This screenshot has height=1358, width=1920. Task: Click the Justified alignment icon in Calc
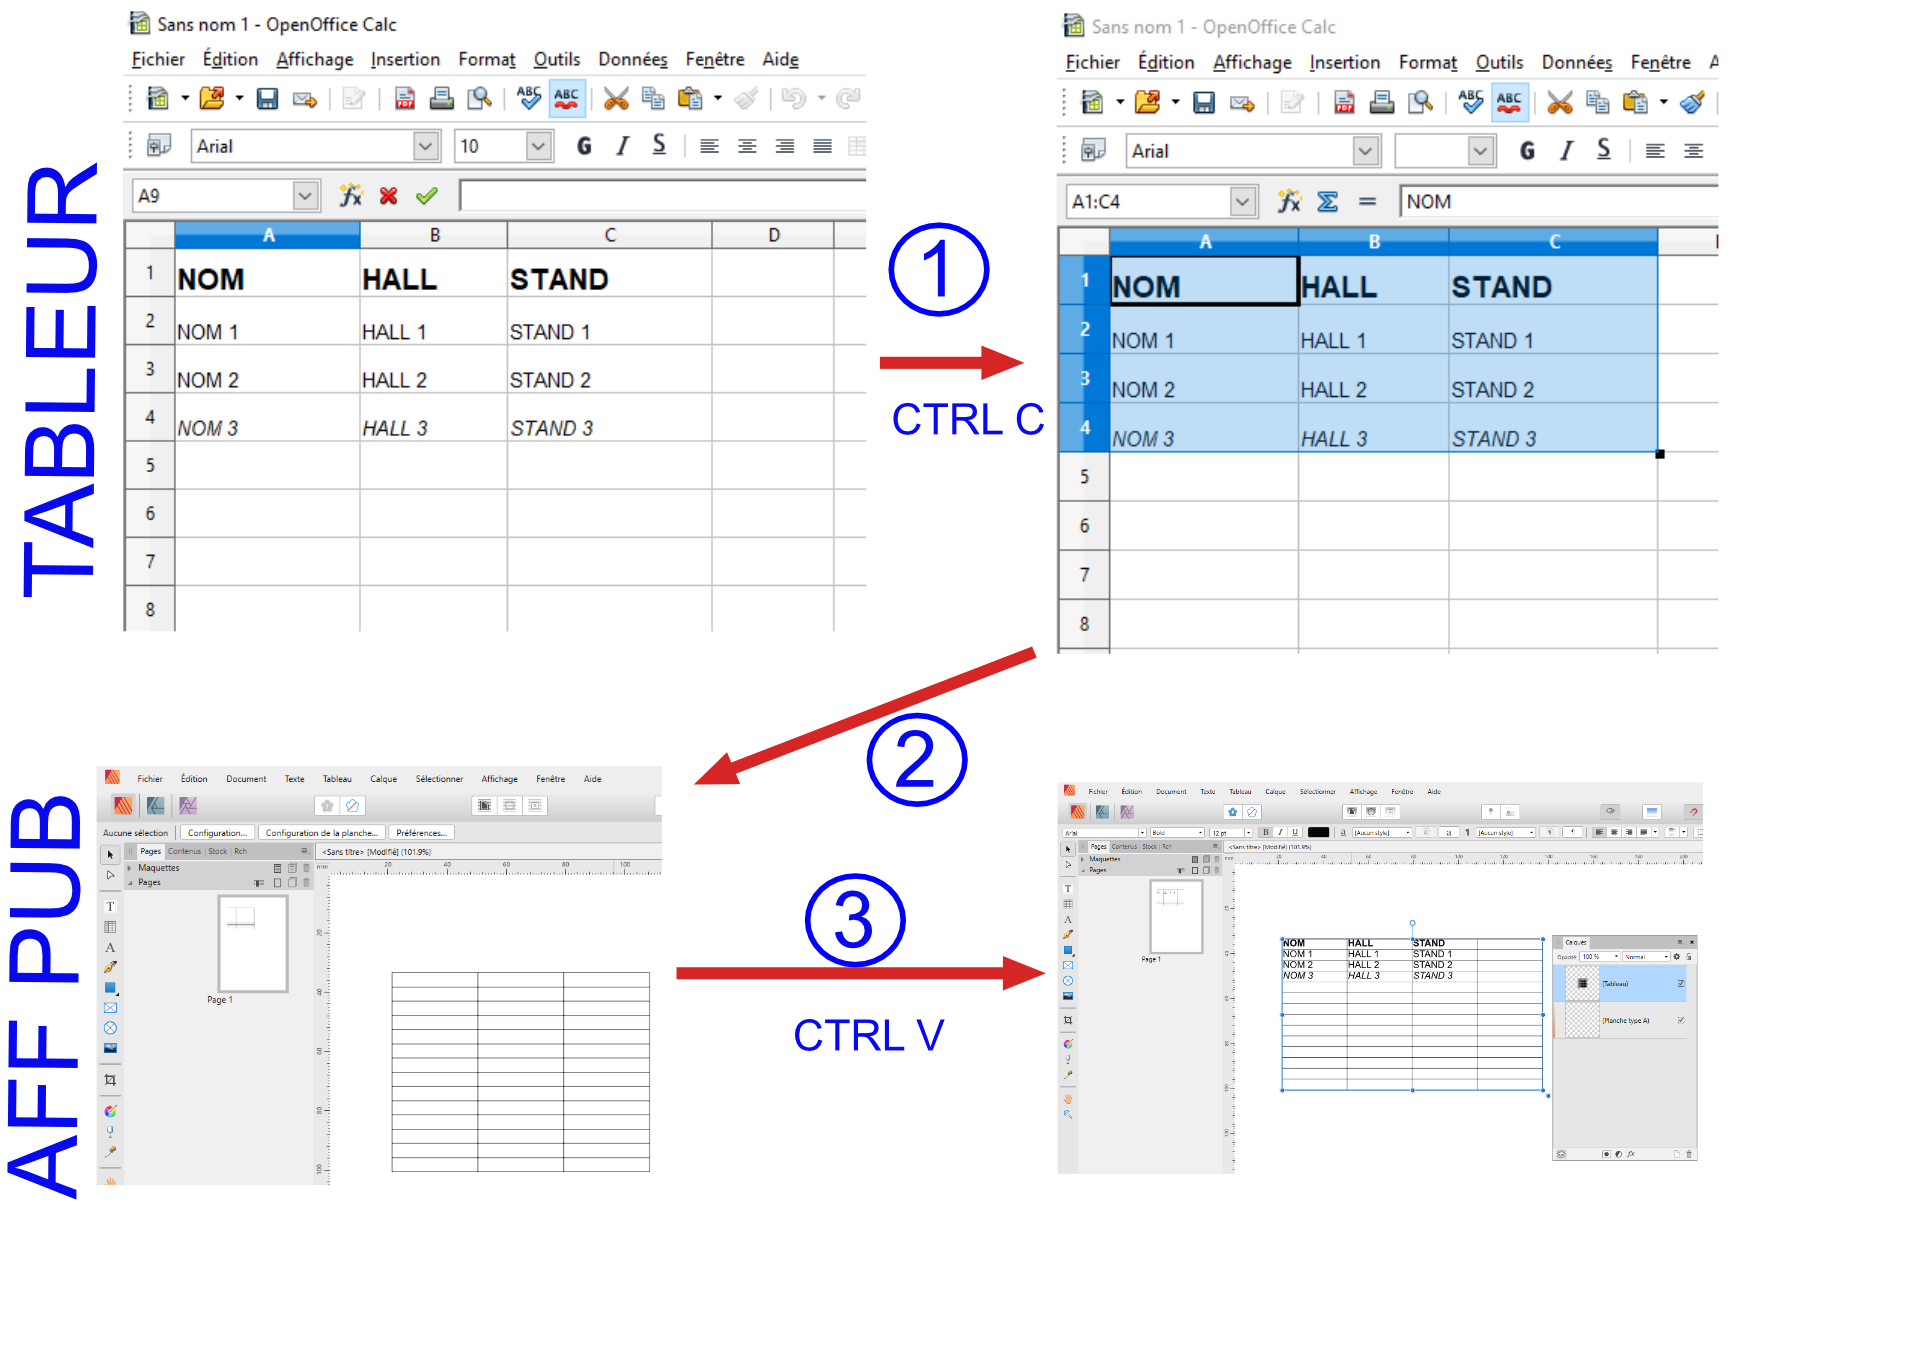[x=822, y=146]
